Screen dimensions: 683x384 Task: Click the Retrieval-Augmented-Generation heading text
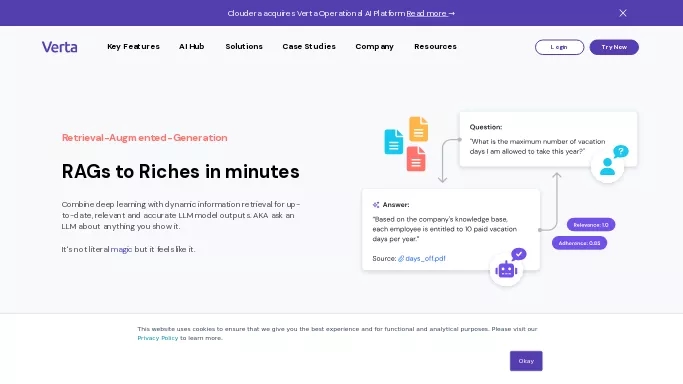click(x=145, y=138)
